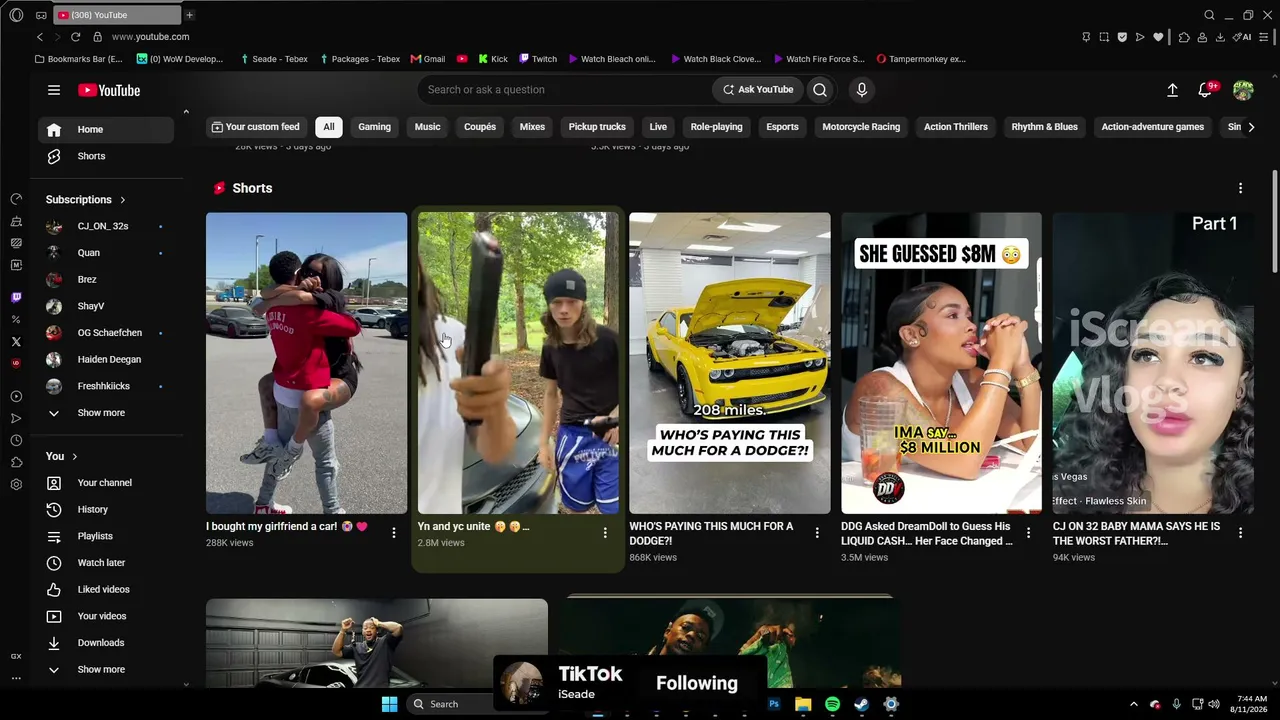The image size is (1280, 720).
Task: Open Opera sidebar extensions cube
Action: point(16,463)
